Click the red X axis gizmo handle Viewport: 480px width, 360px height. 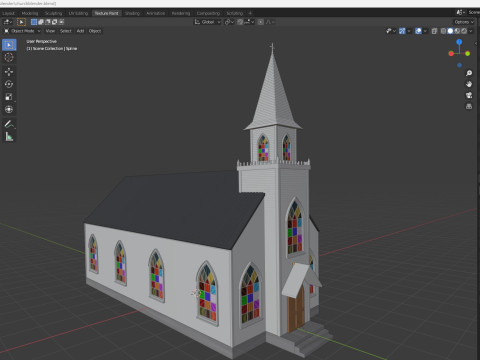point(451,54)
